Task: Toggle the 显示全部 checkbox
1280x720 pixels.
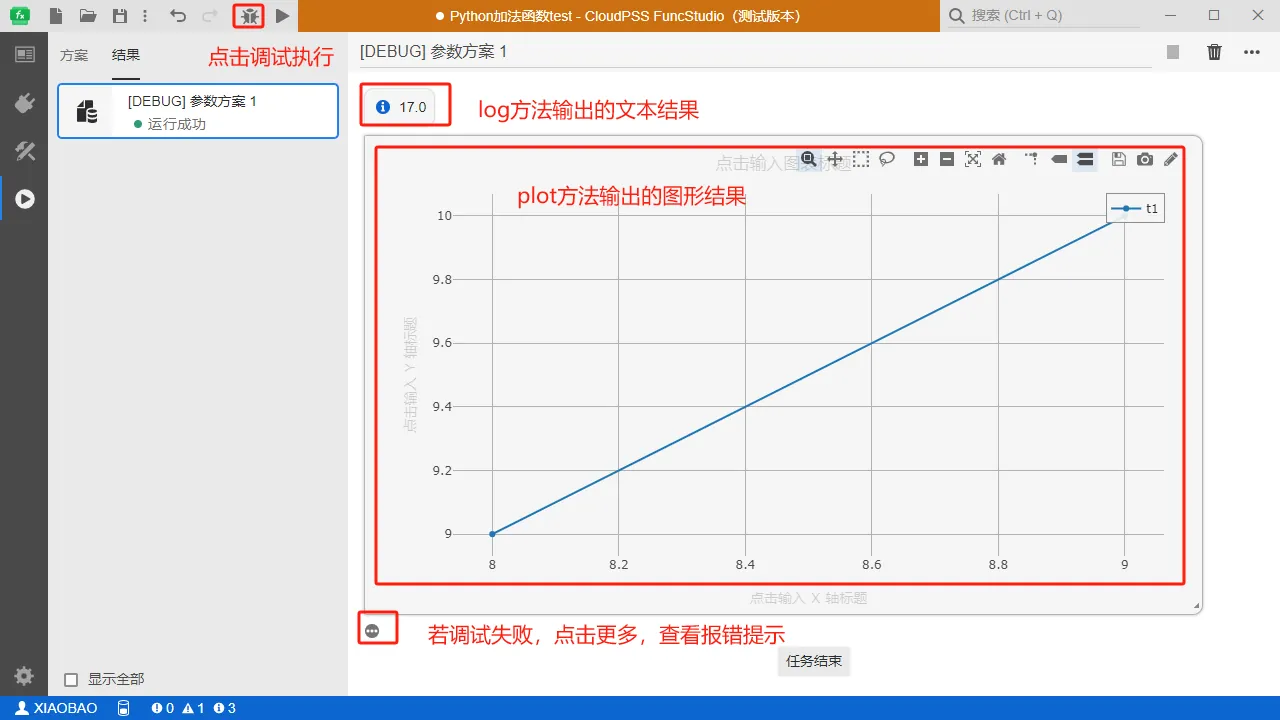Action: (71, 680)
